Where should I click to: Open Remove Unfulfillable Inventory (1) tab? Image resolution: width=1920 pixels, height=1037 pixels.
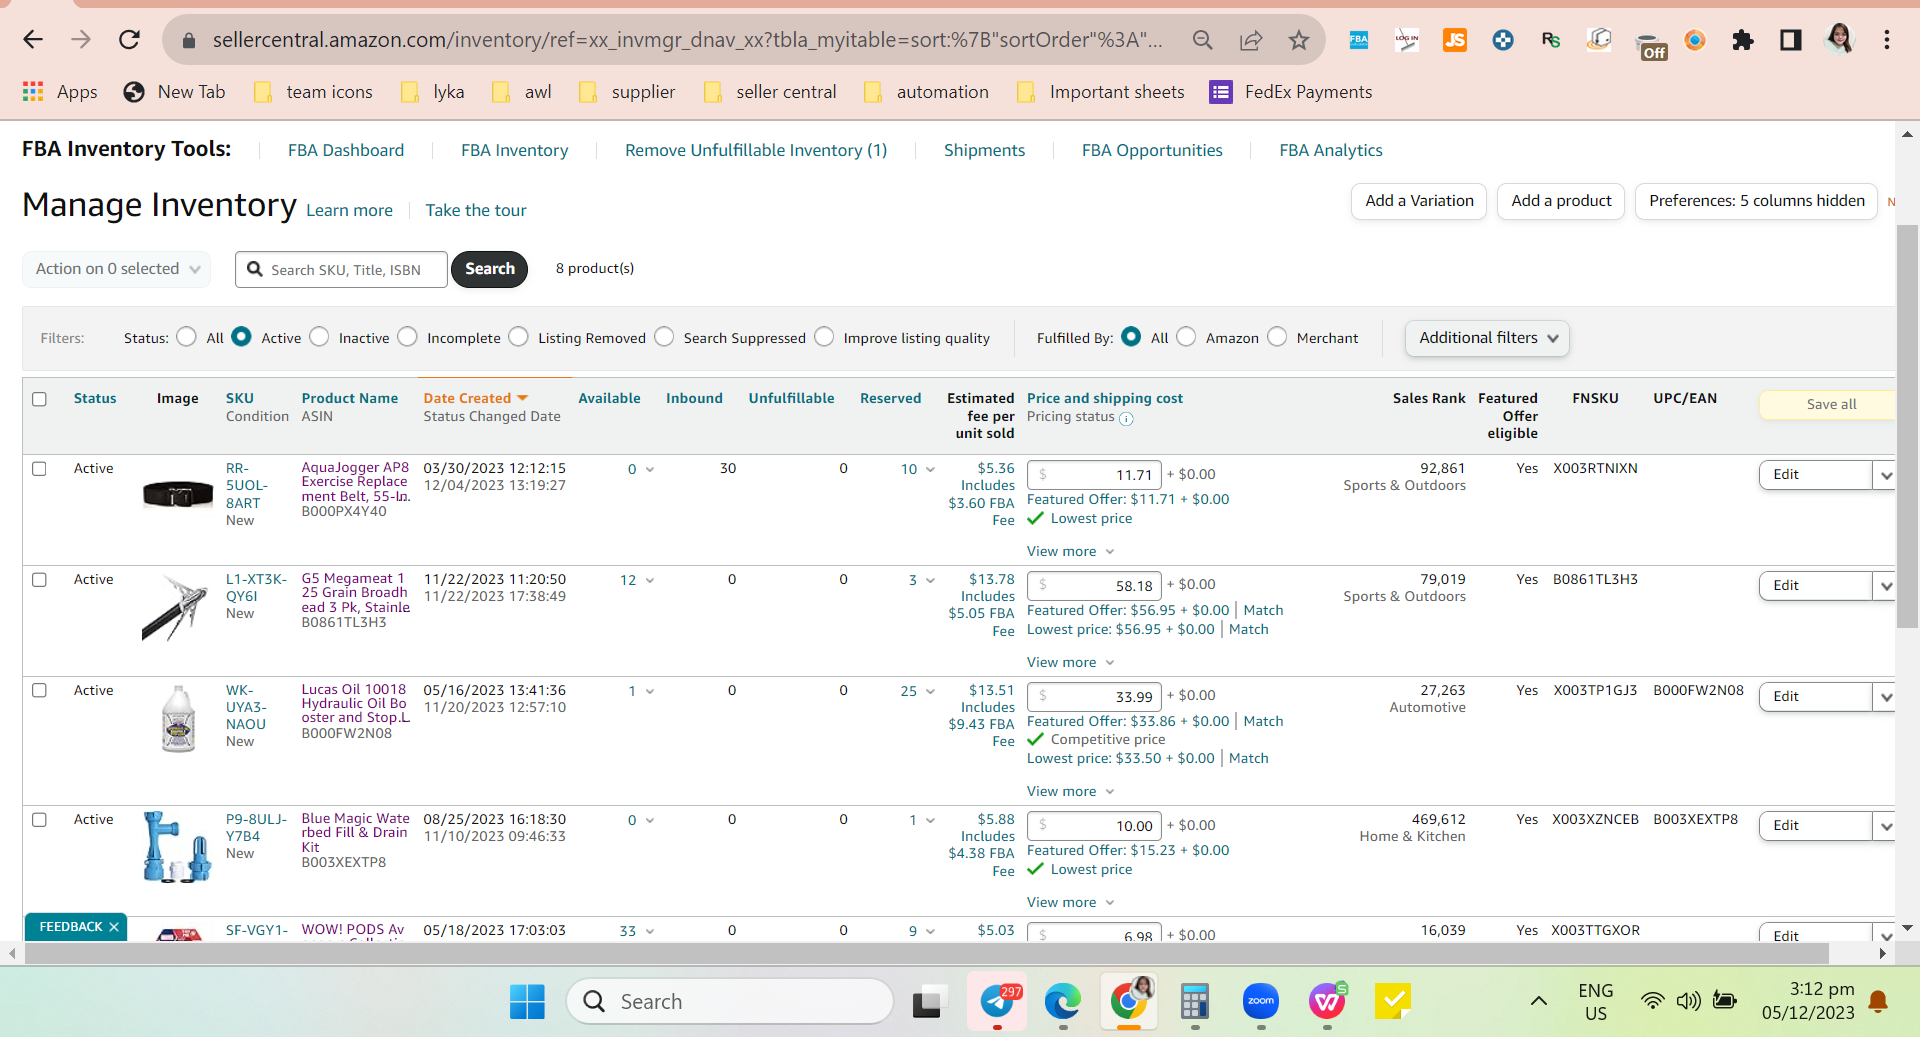[756, 150]
